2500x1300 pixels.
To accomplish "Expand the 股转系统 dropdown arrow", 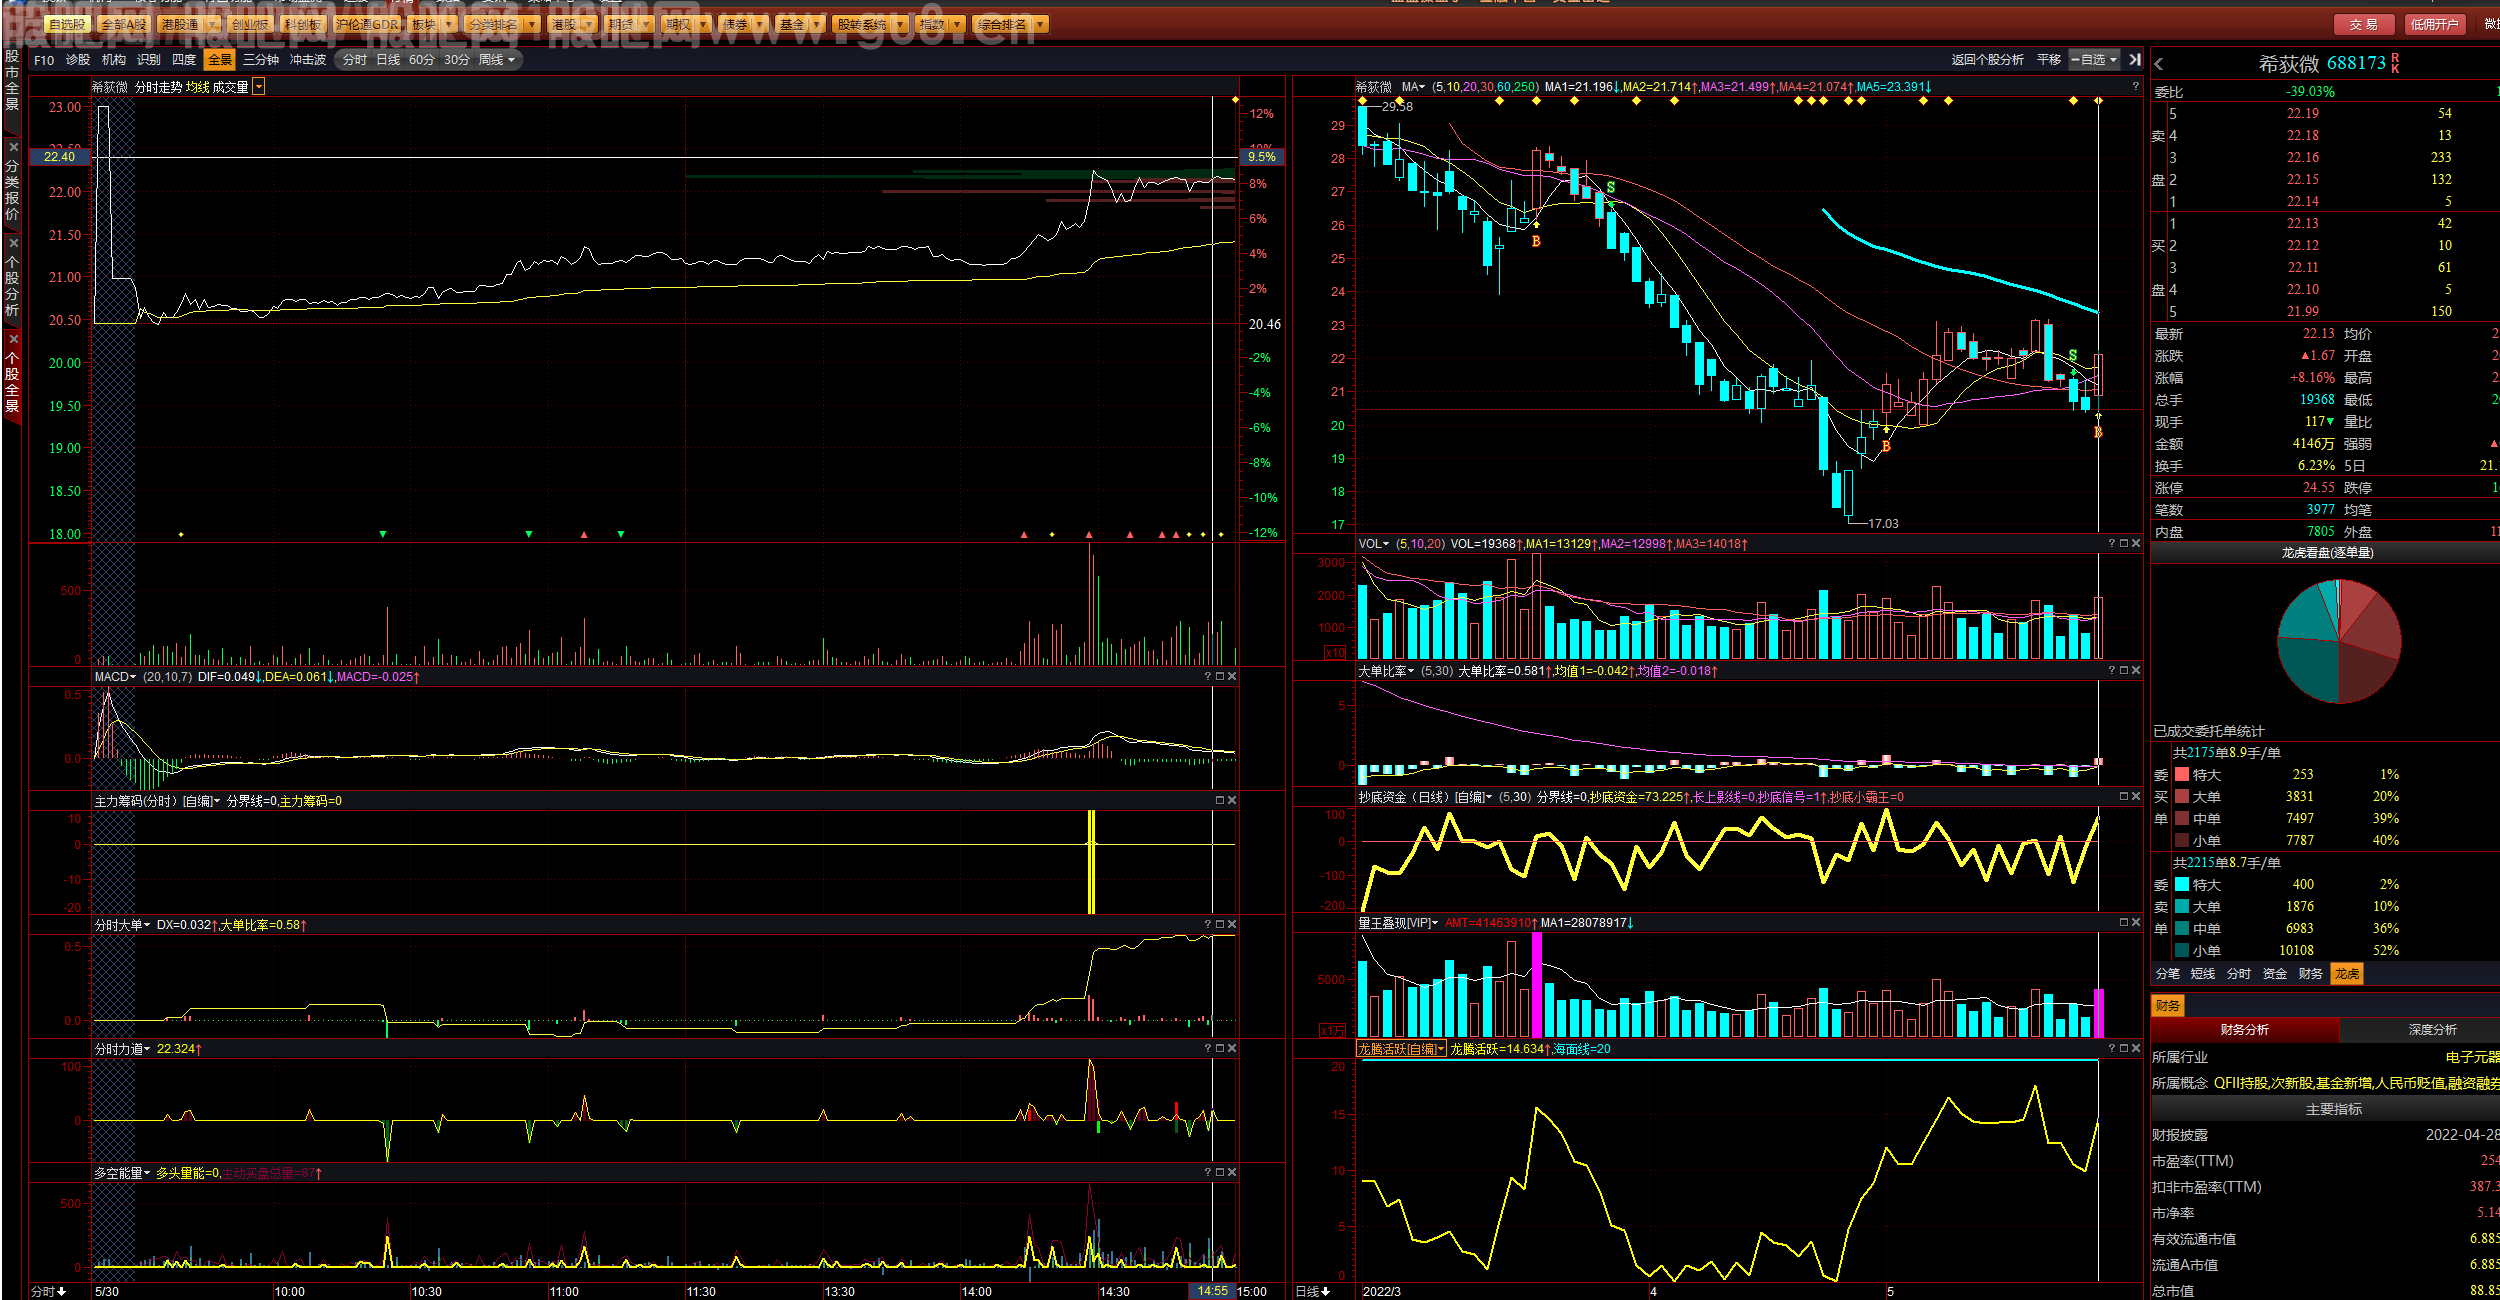I will [901, 25].
